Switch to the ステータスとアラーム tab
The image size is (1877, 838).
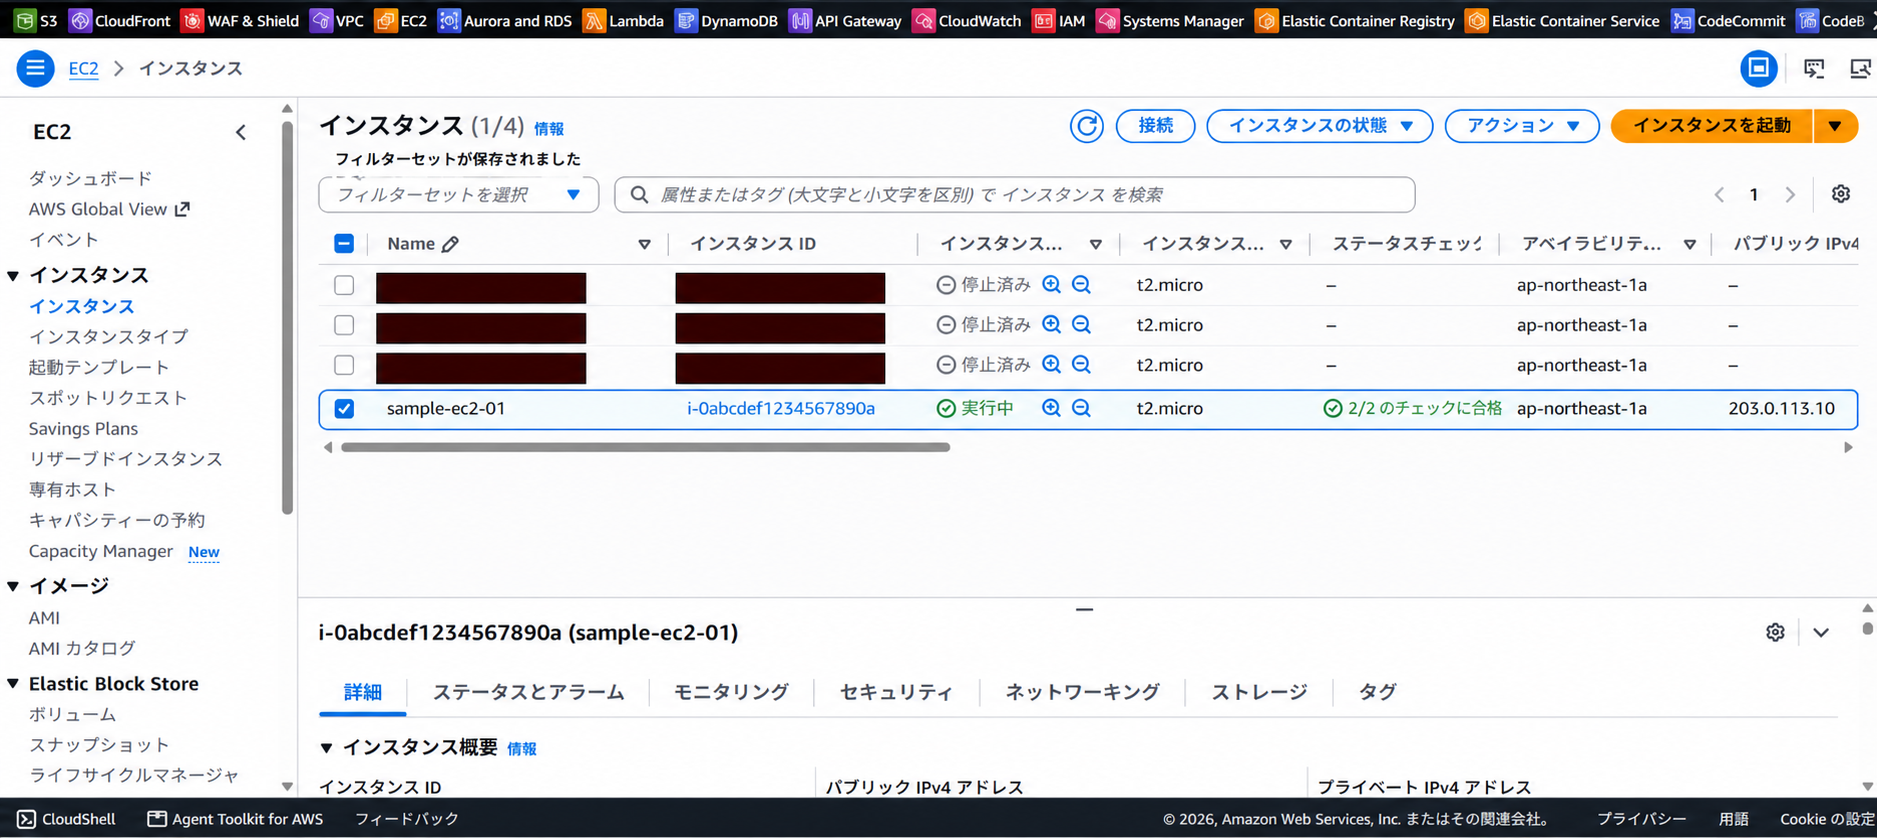tap(528, 692)
